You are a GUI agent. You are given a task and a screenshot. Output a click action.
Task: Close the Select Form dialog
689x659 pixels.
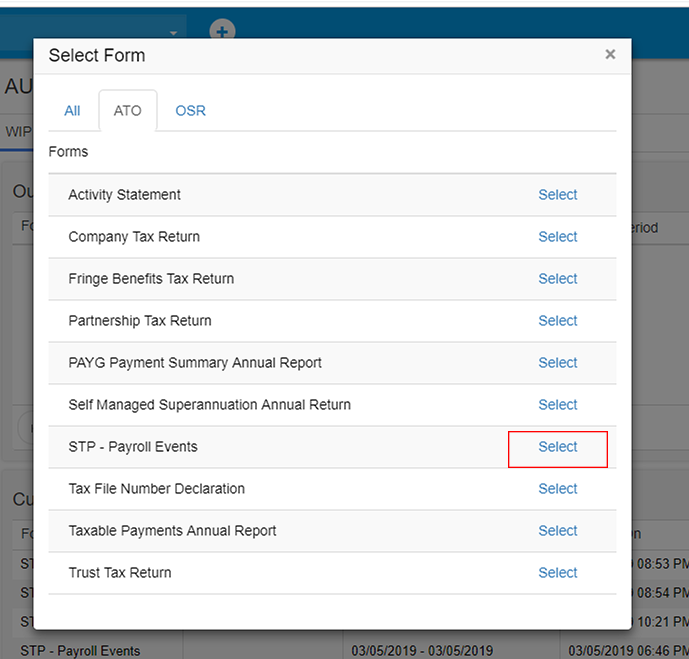pos(610,55)
